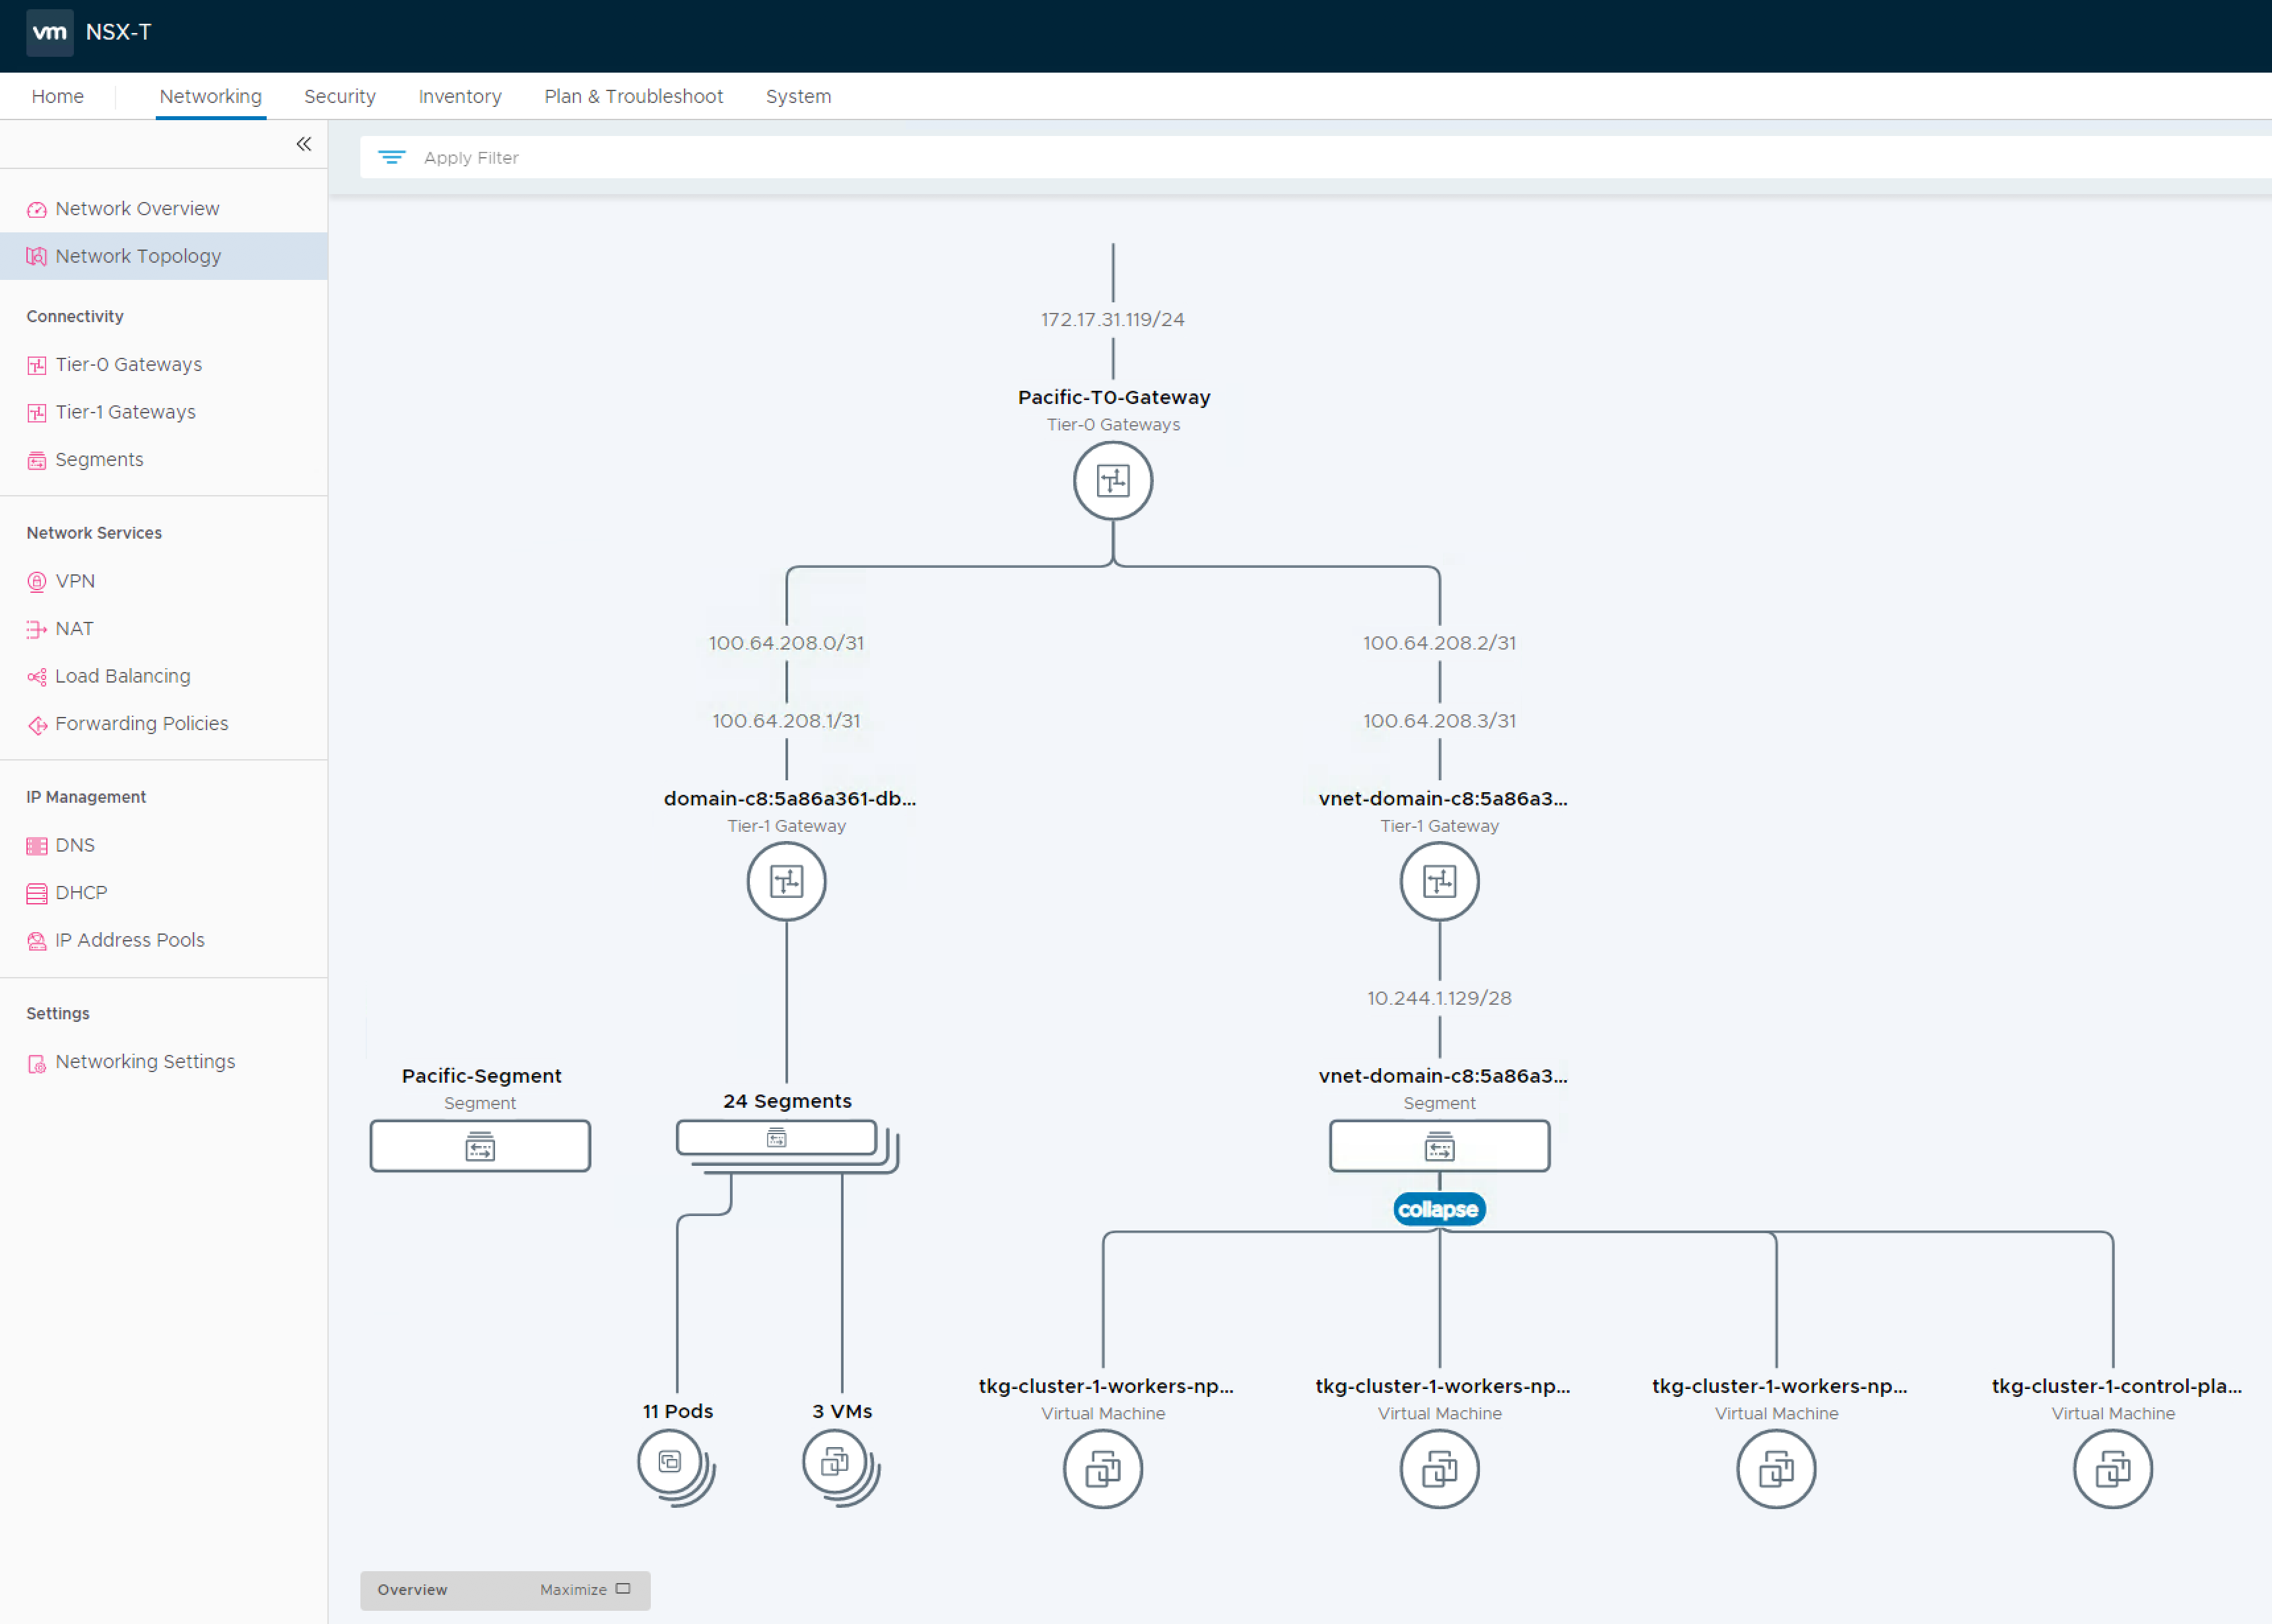Image resolution: width=2272 pixels, height=1624 pixels.
Task: Open the Plan & Troubleshoot tab
Action: 633,96
